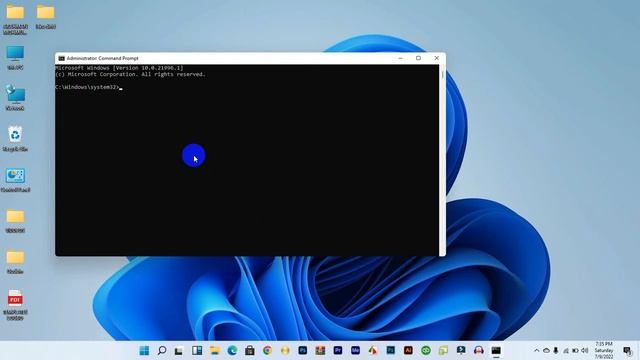Open the network status tray icon

pyautogui.click(x=566, y=350)
